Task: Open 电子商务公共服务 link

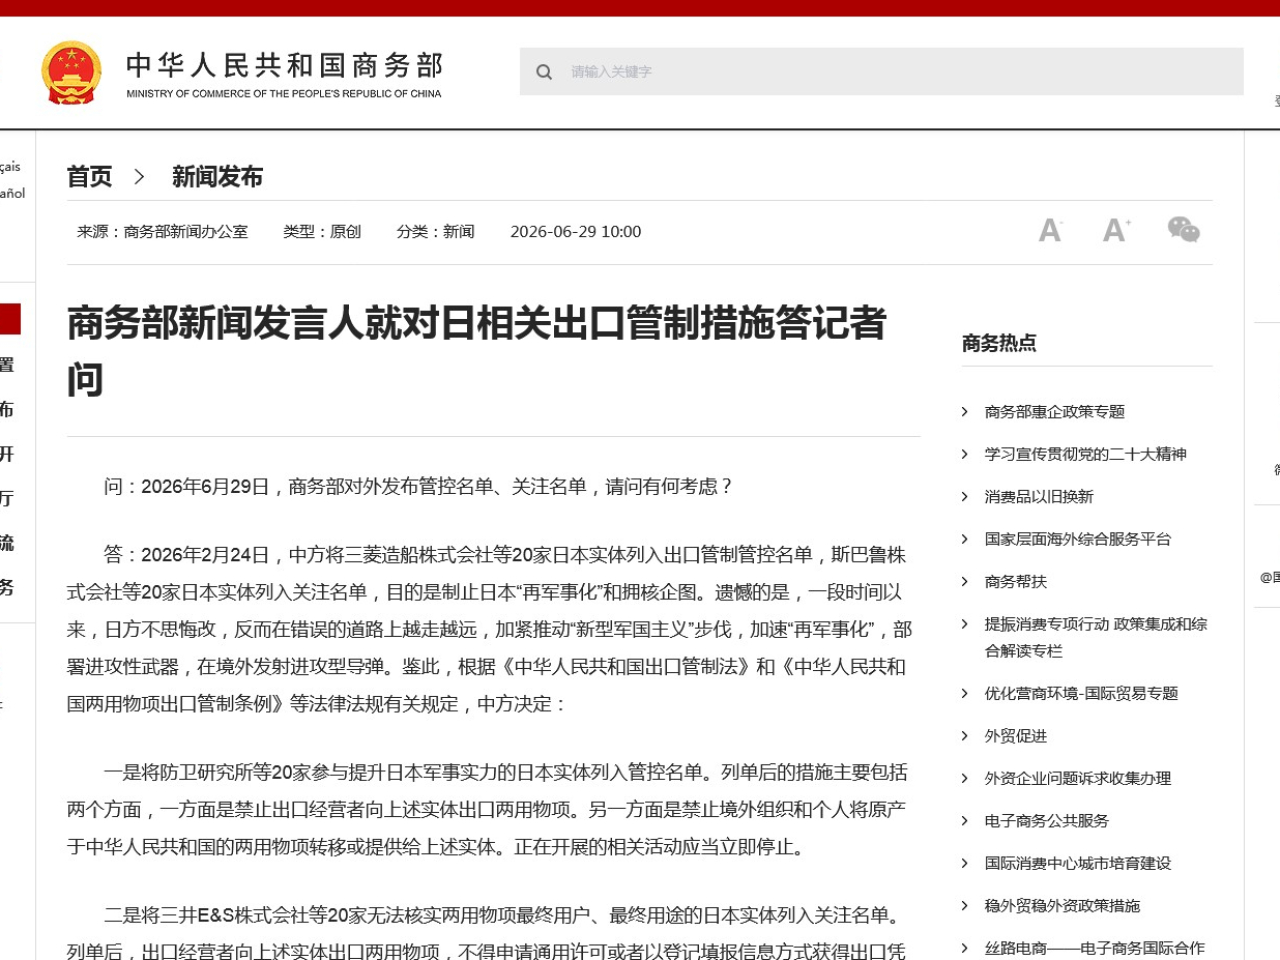Action: (1047, 821)
